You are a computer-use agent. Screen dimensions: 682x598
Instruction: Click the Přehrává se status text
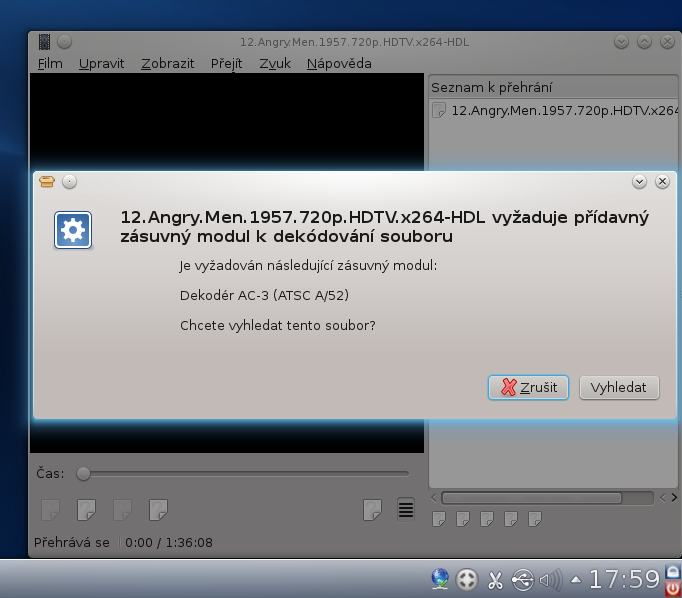pyautogui.click(x=72, y=542)
